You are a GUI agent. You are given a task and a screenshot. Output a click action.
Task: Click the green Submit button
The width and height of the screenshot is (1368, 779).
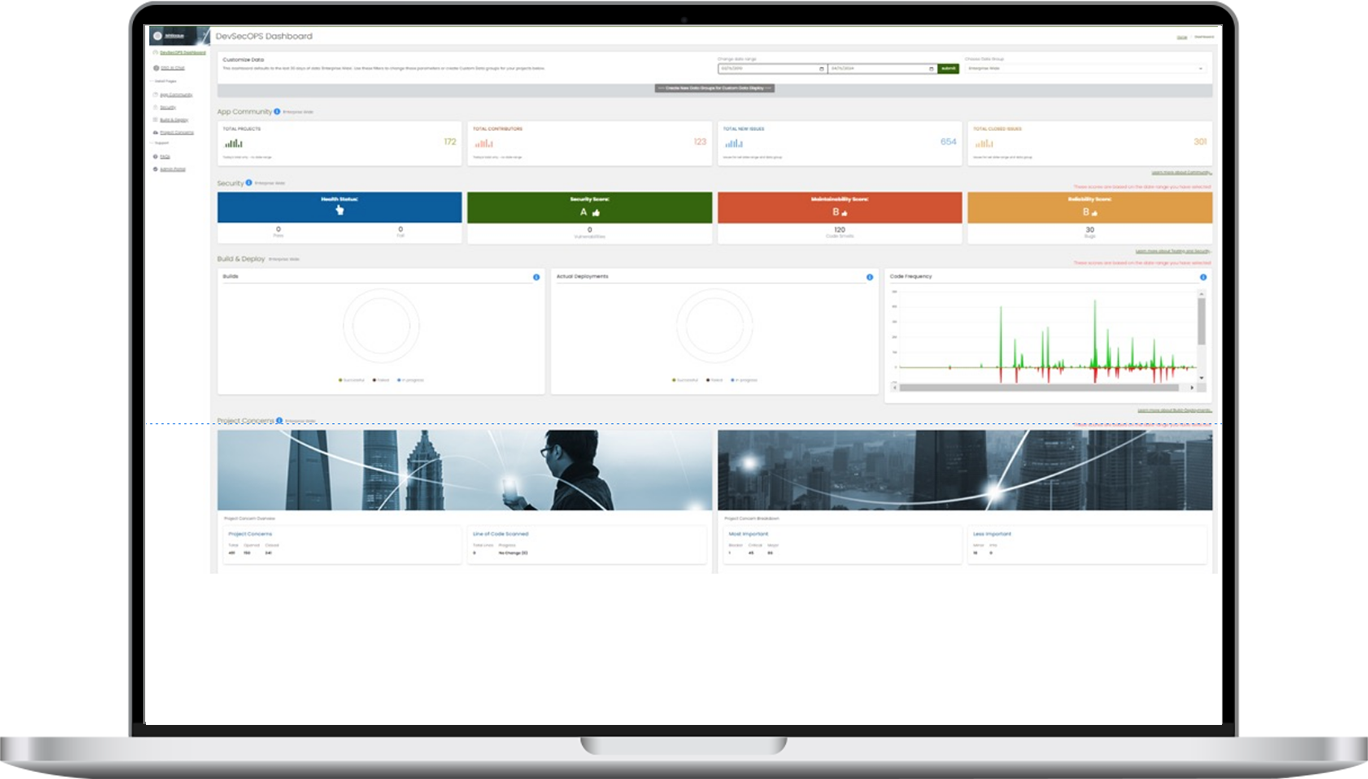point(948,69)
